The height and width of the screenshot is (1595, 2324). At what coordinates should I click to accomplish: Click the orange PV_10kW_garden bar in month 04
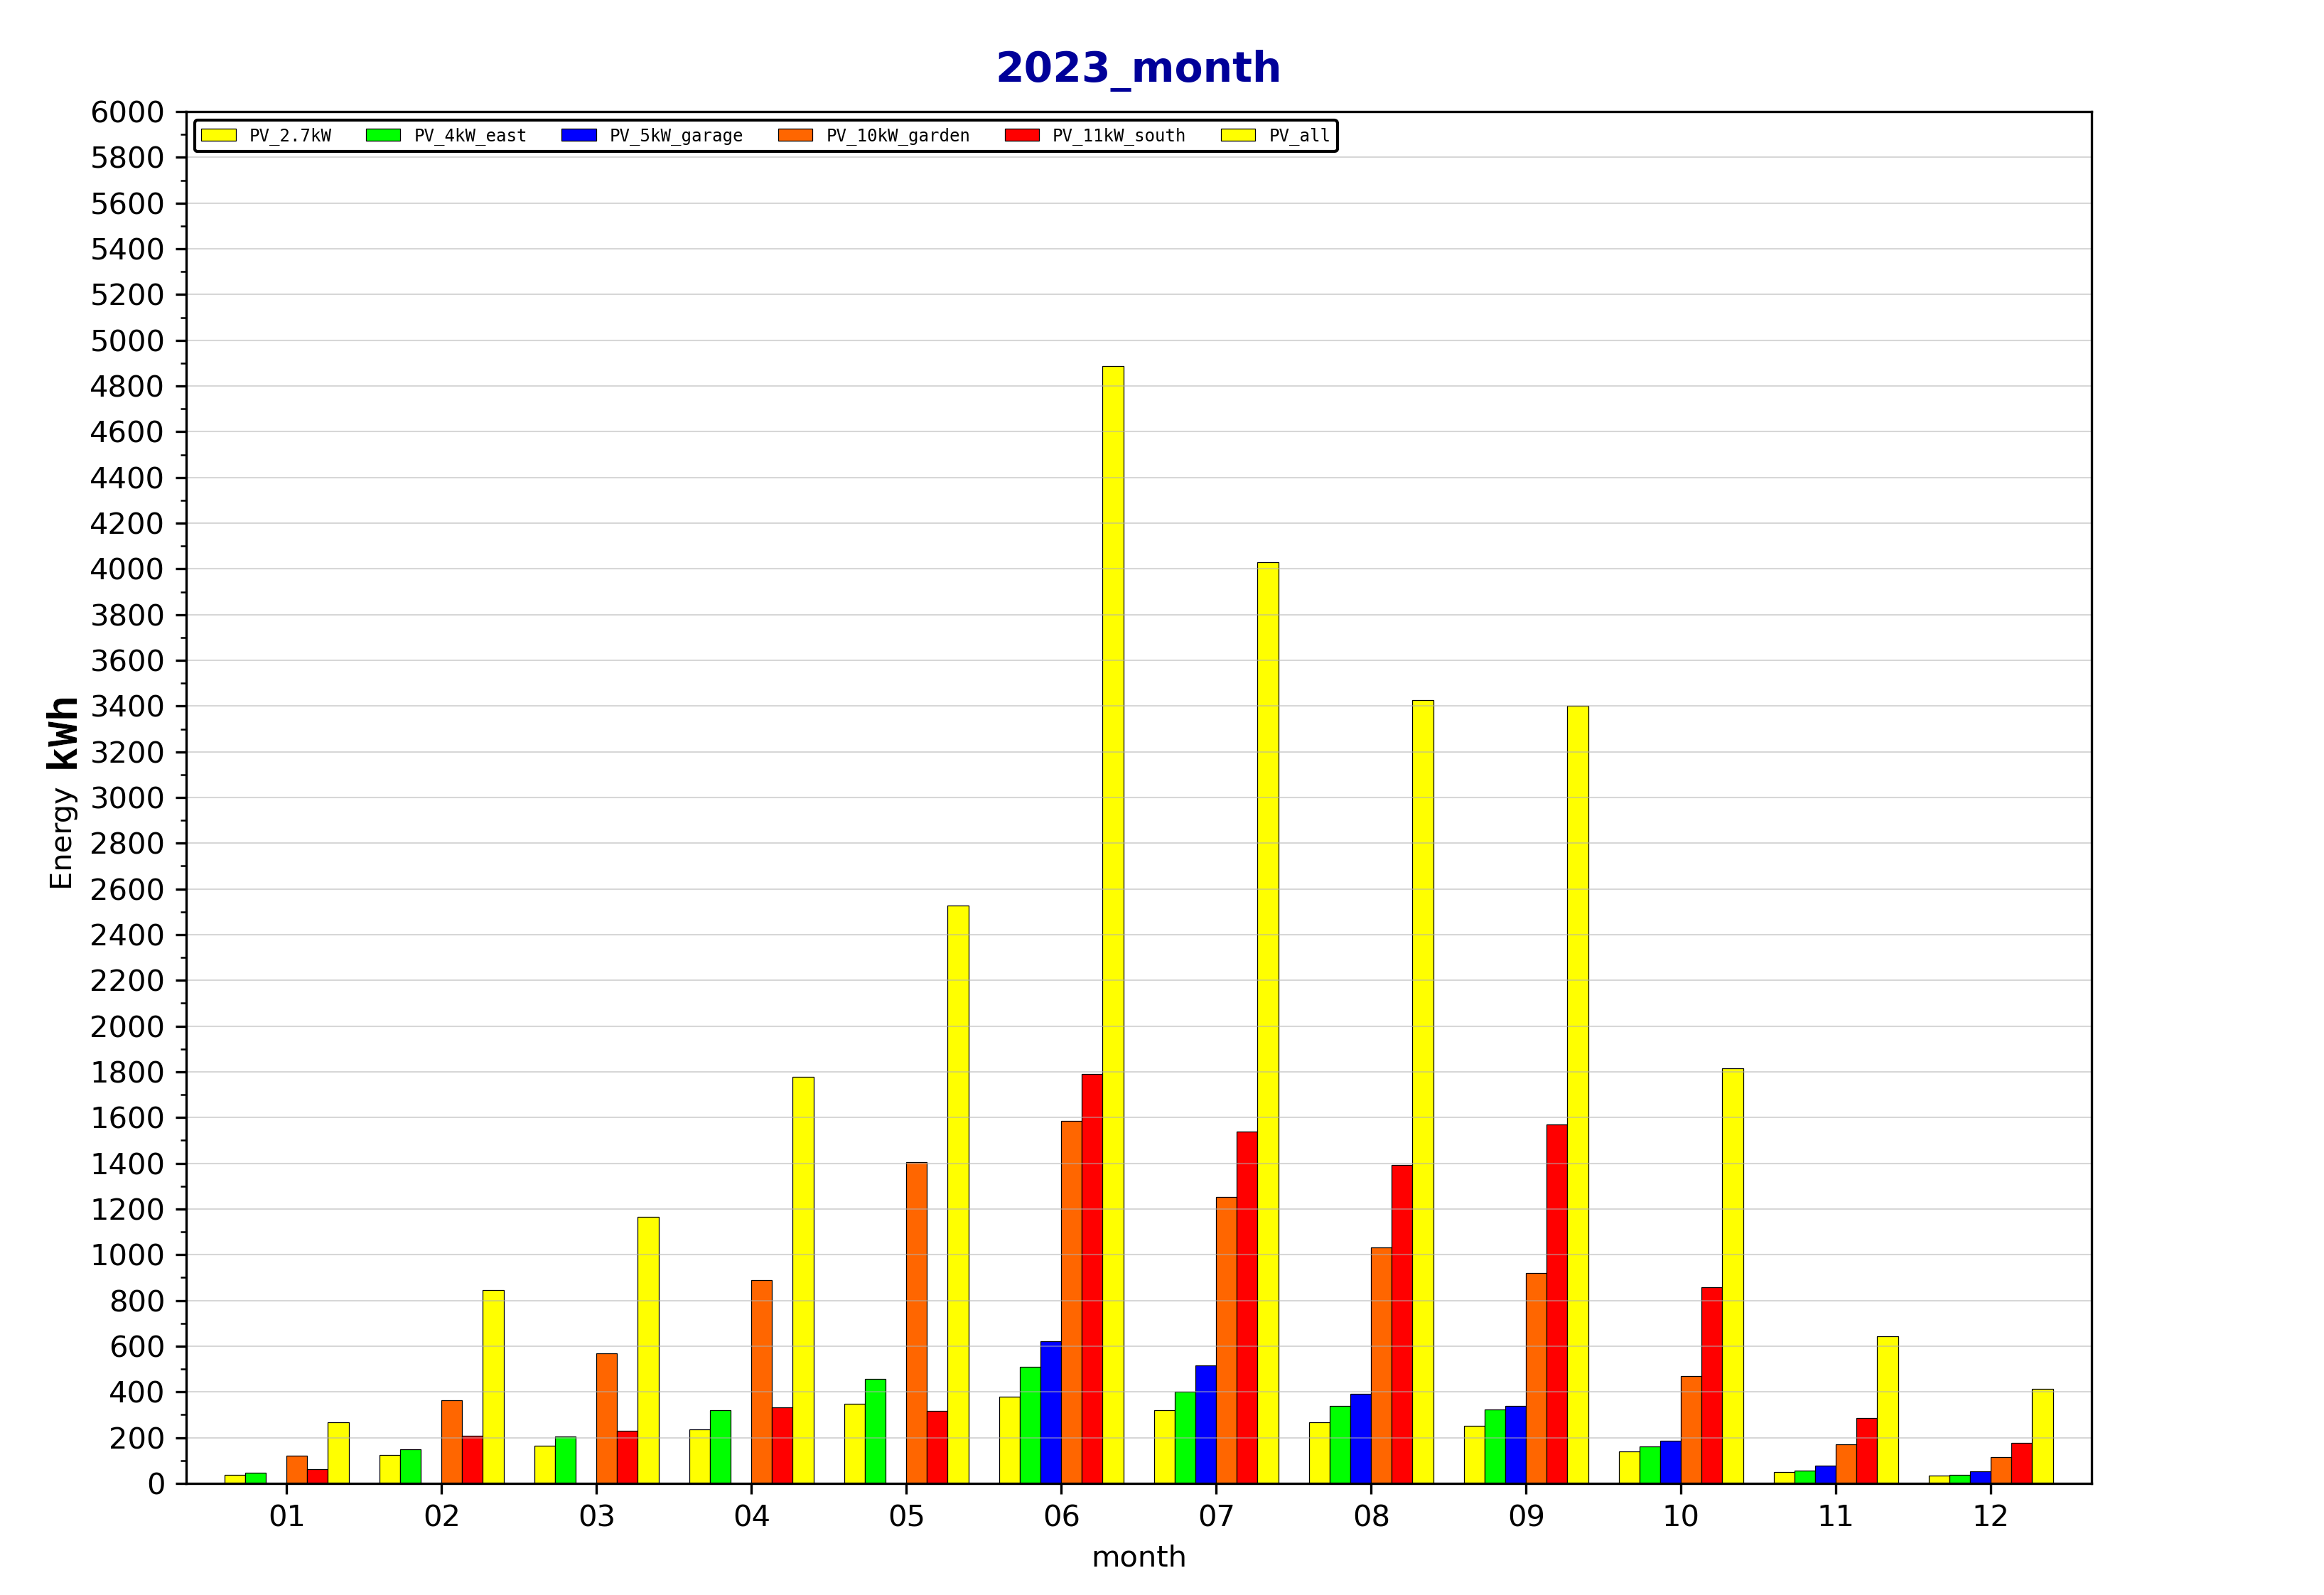pyautogui.click(x=762, y=1382)
